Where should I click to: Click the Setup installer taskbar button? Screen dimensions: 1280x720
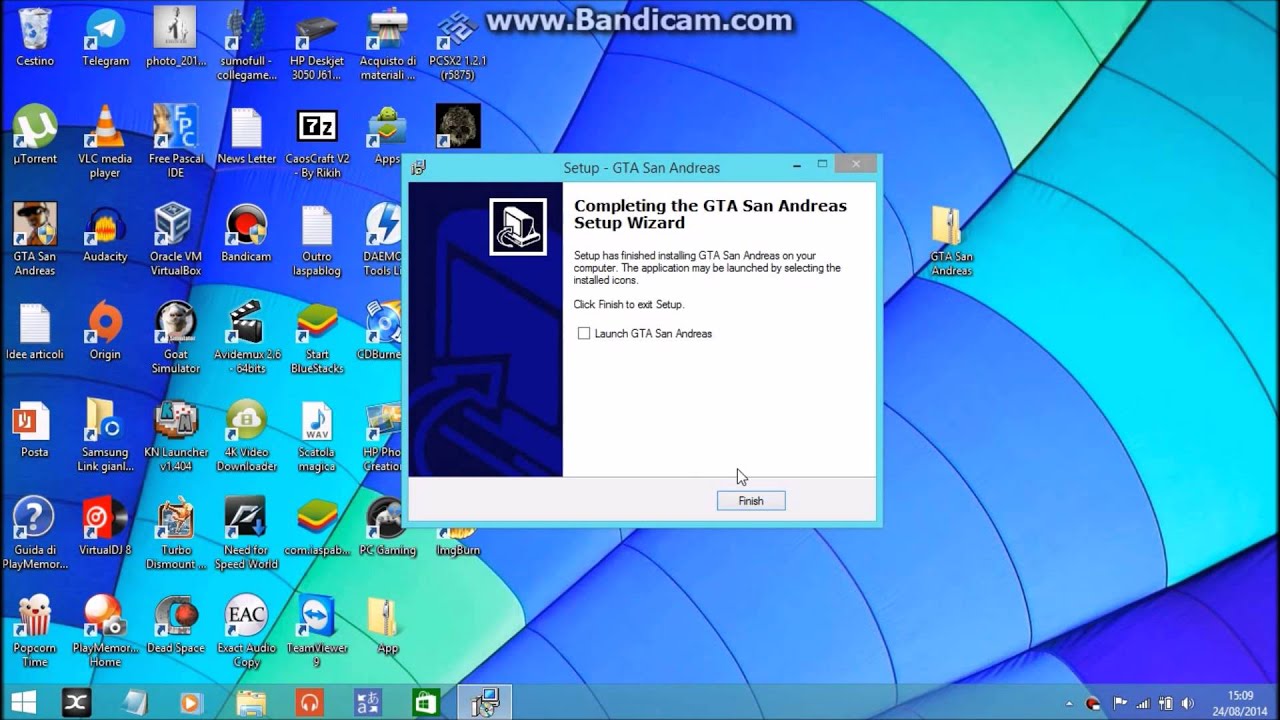point(485,702)
